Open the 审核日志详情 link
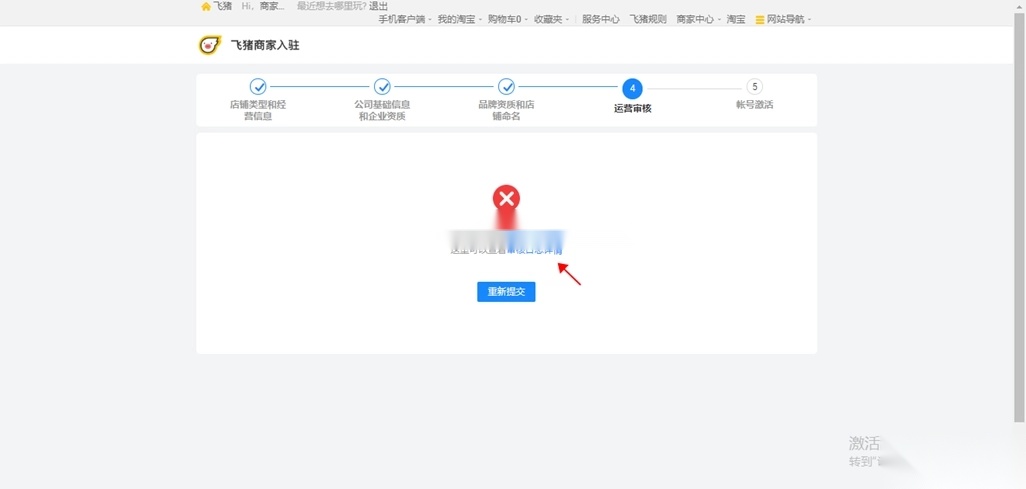1026x489 pixels. 535,251
